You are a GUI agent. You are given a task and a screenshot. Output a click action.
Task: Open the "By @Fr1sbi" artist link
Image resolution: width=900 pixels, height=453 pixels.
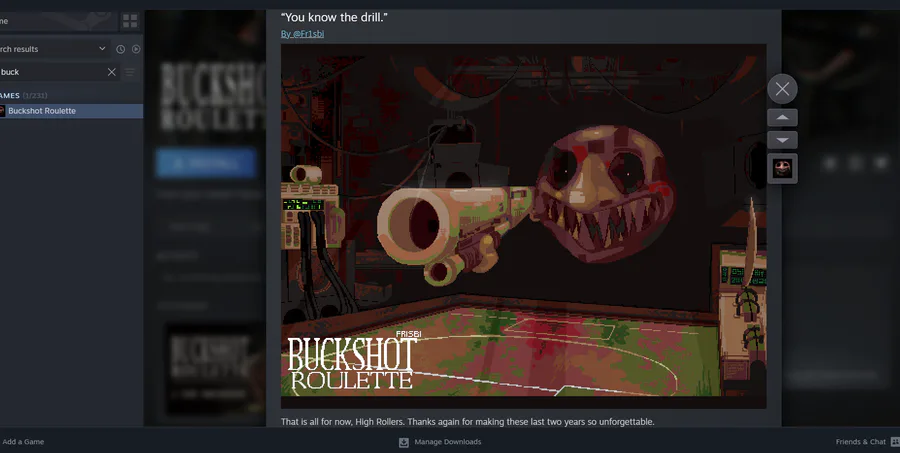(302, 34)
